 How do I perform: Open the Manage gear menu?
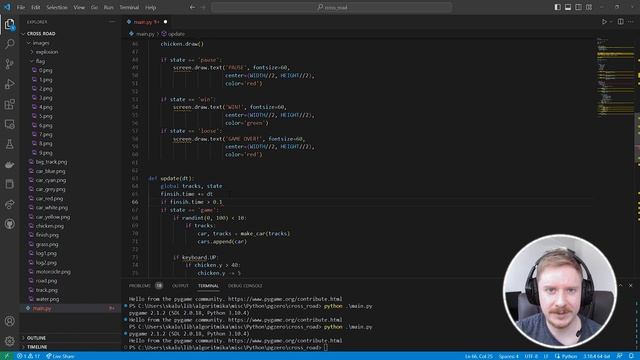pos(9,341)
